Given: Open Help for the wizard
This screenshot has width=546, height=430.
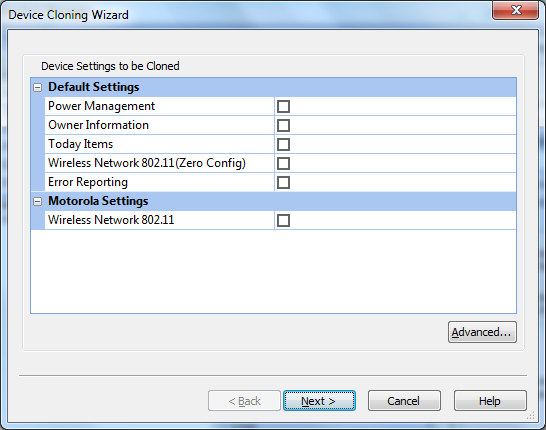Looking at the screenshot, I should [490, 401].
